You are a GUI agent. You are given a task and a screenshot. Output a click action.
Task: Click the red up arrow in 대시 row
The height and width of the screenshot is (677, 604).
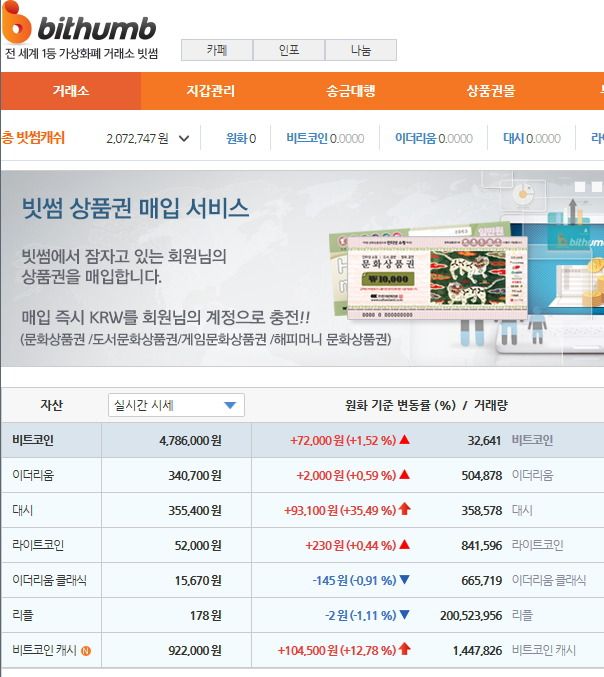(x=405, y=509)
